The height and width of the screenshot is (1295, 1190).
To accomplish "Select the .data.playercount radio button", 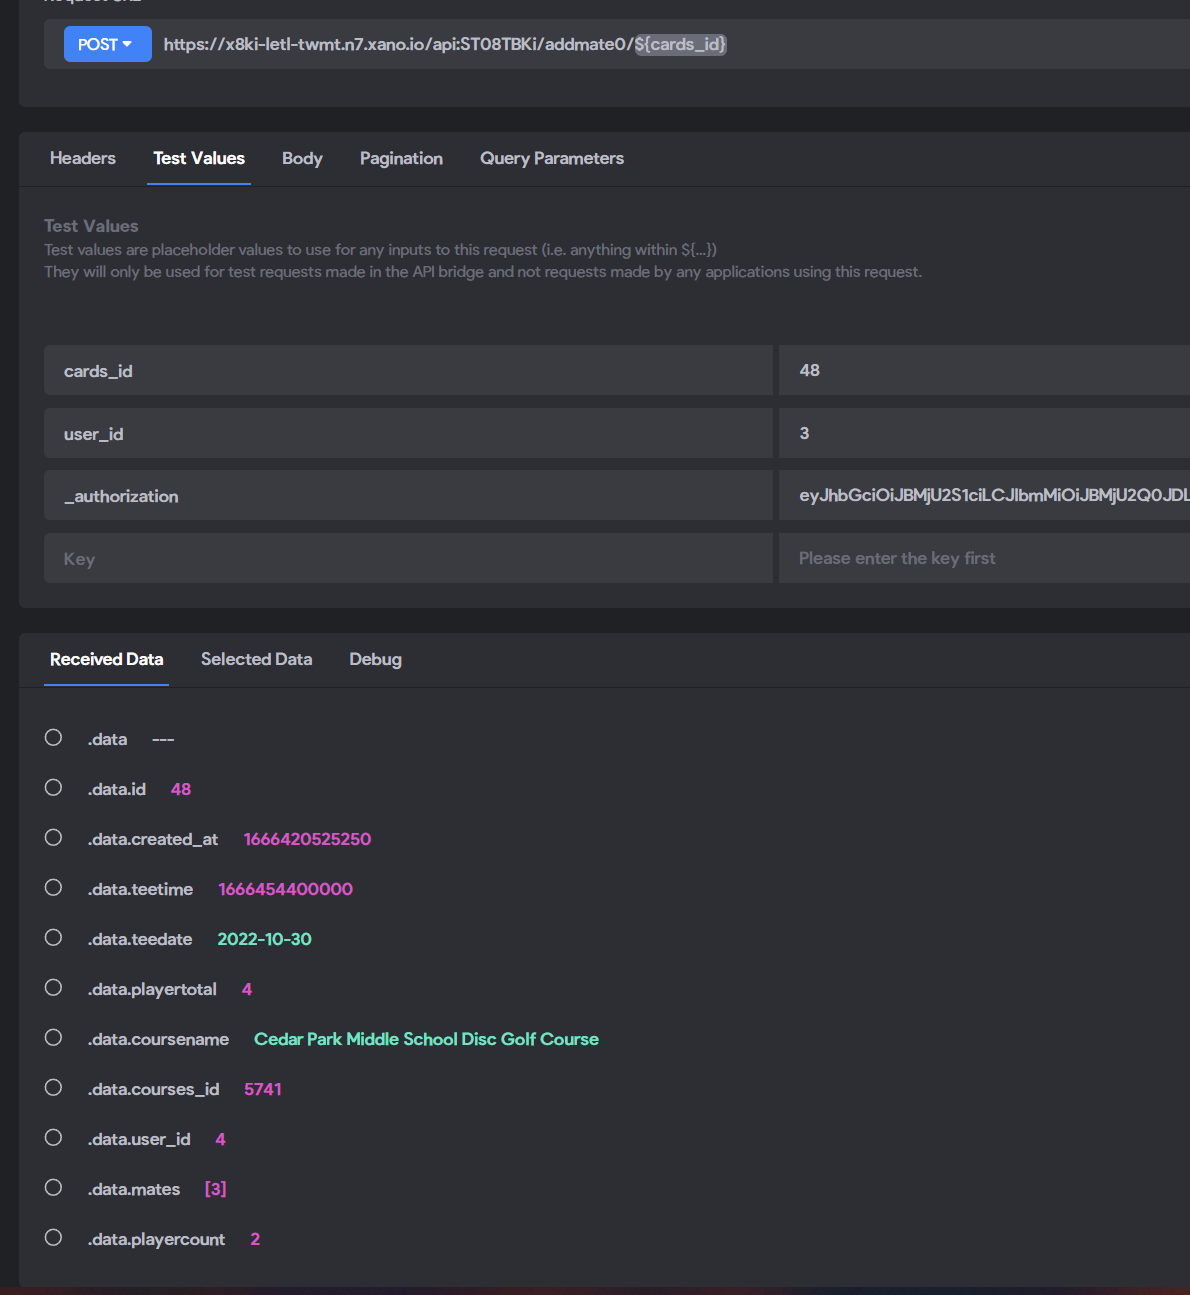I will 54,1238.
